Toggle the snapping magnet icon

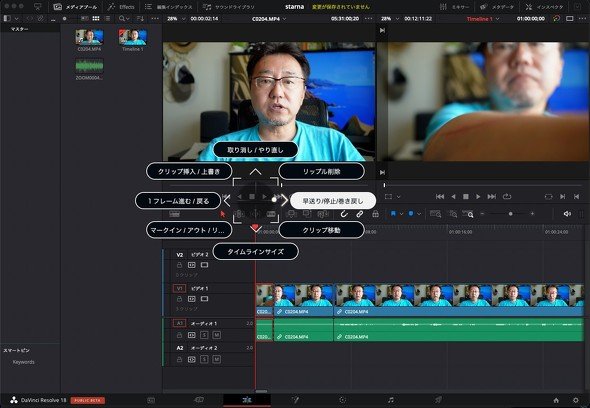344,214
